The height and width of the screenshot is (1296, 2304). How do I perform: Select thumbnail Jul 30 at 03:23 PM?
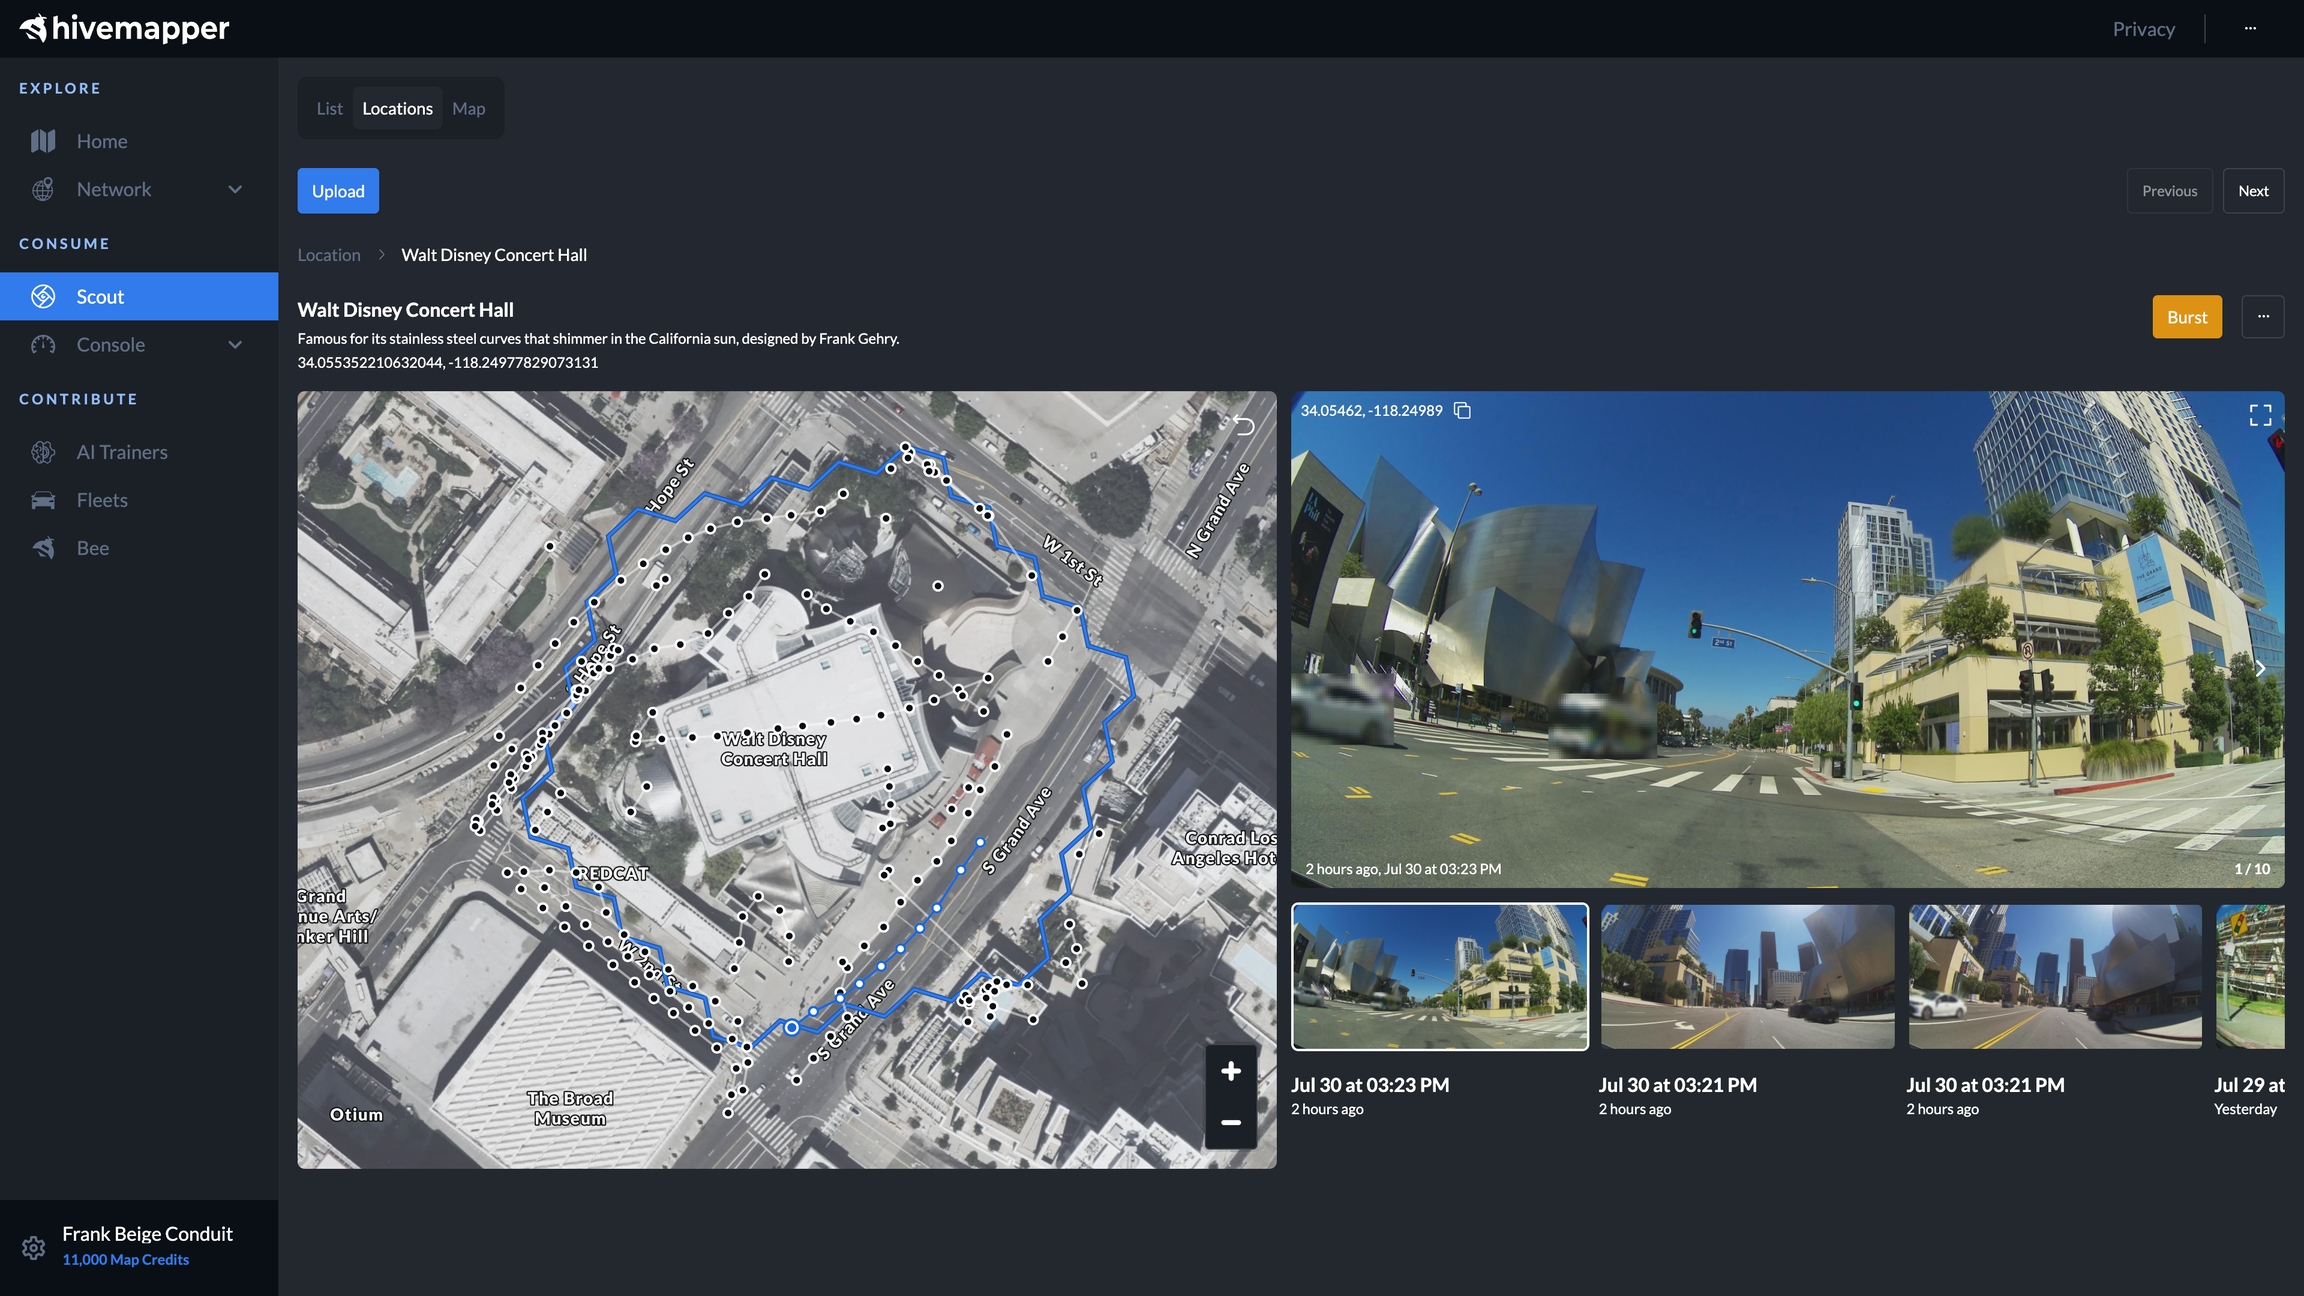coord(1440,977)
